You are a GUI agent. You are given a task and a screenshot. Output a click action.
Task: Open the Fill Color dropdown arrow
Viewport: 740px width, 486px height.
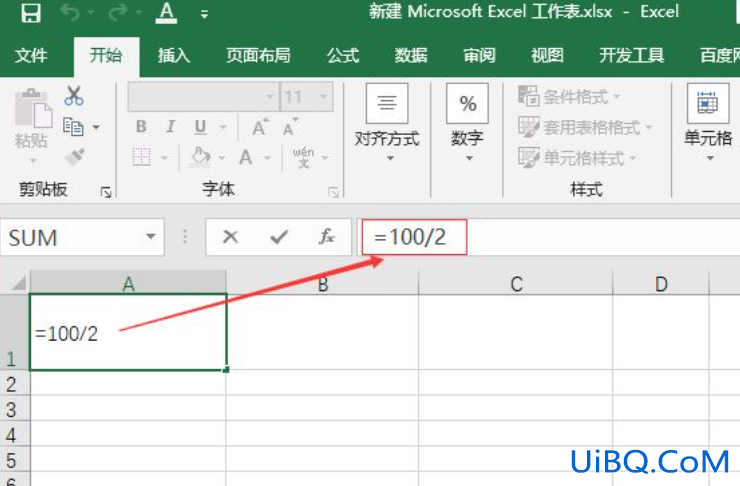[222, 158]
